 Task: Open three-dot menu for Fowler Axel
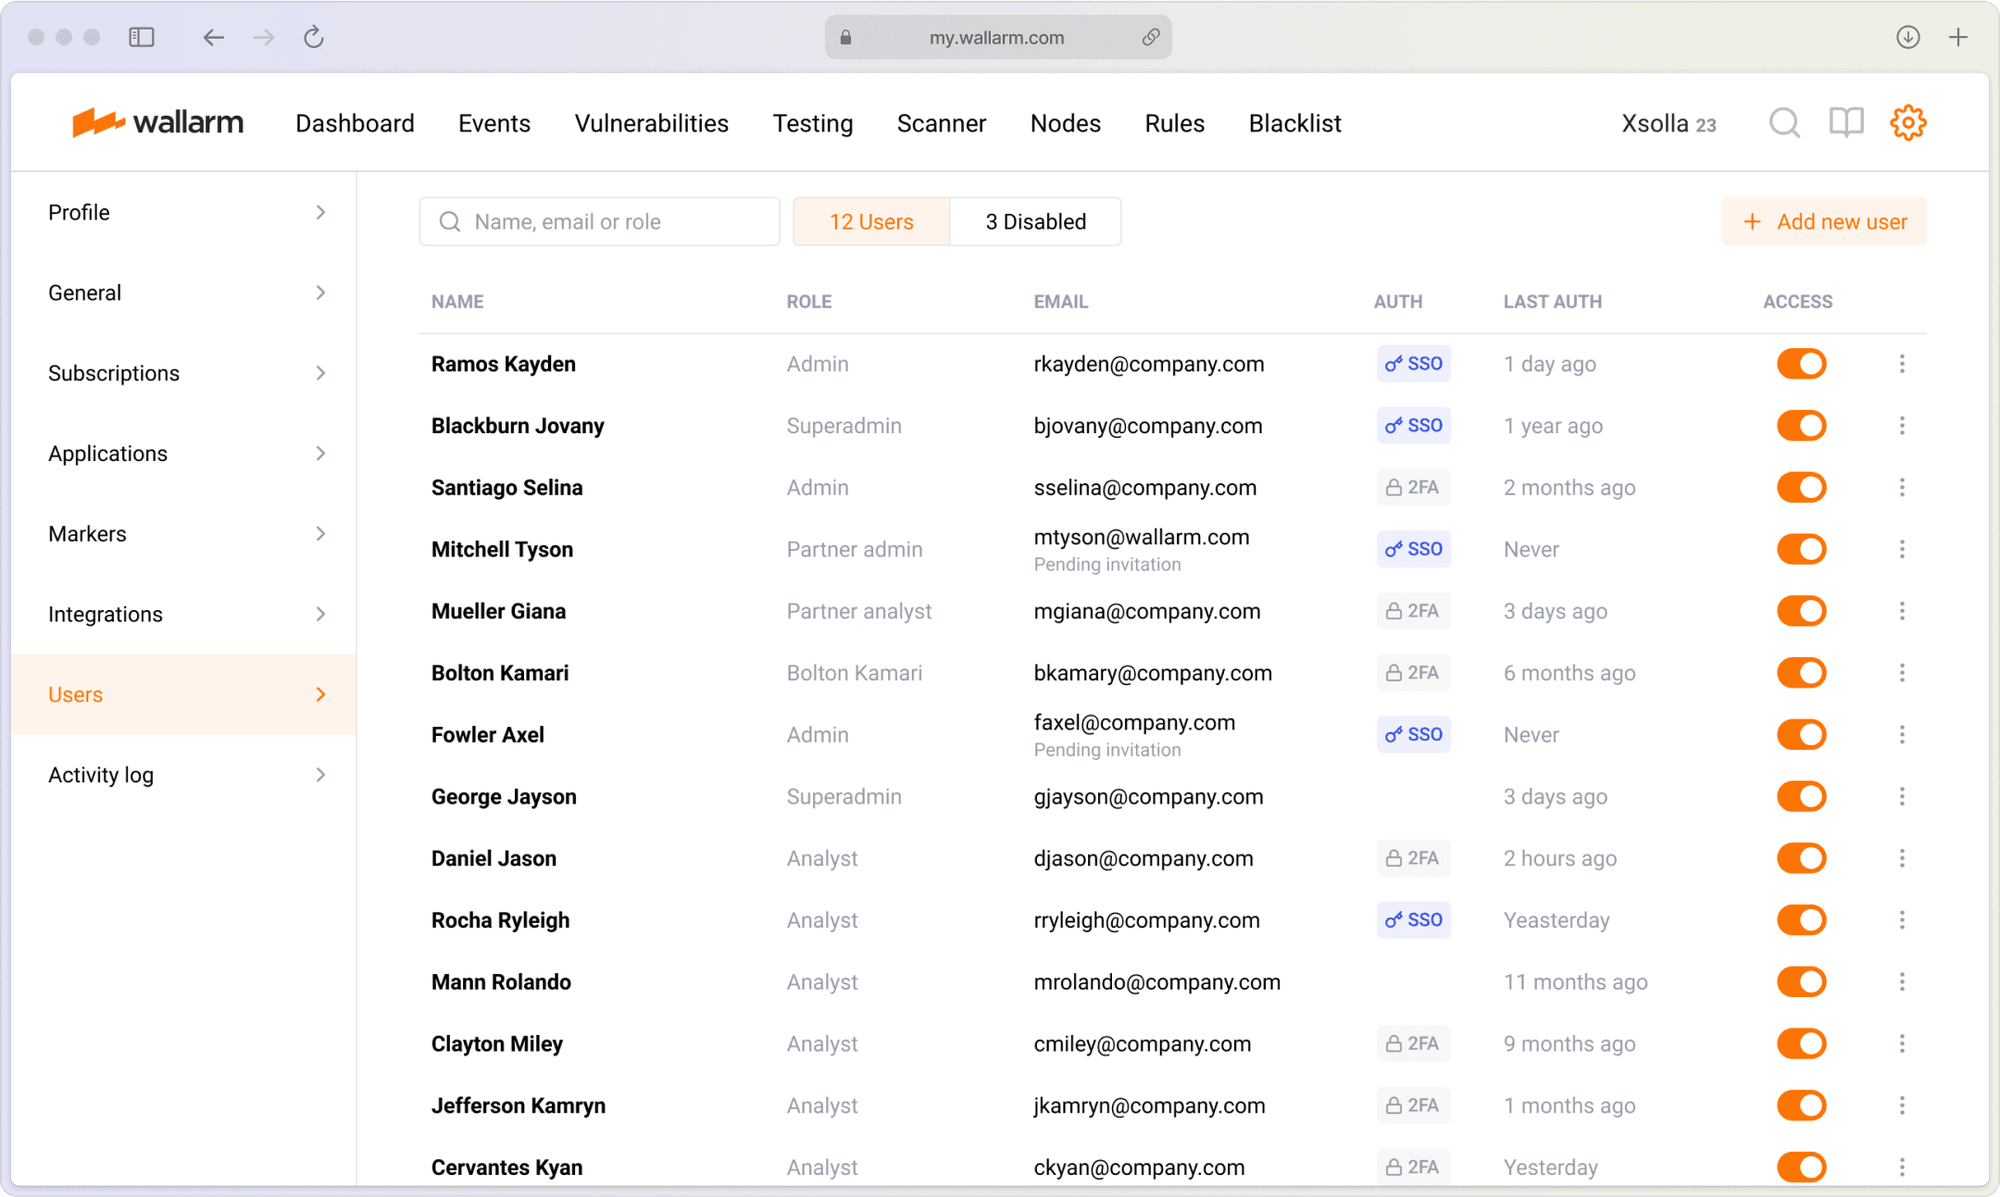pyautogui.click(x=1902, y=735)
